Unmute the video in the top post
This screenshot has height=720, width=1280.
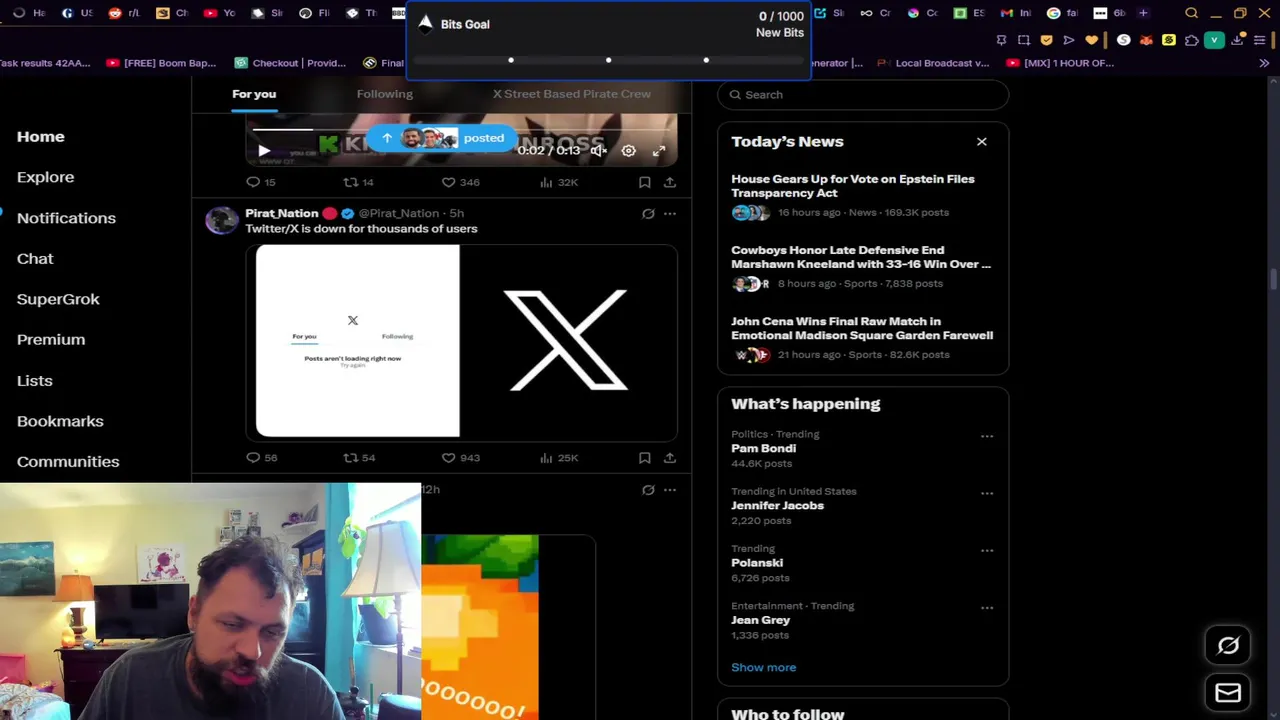click(598, 151)
